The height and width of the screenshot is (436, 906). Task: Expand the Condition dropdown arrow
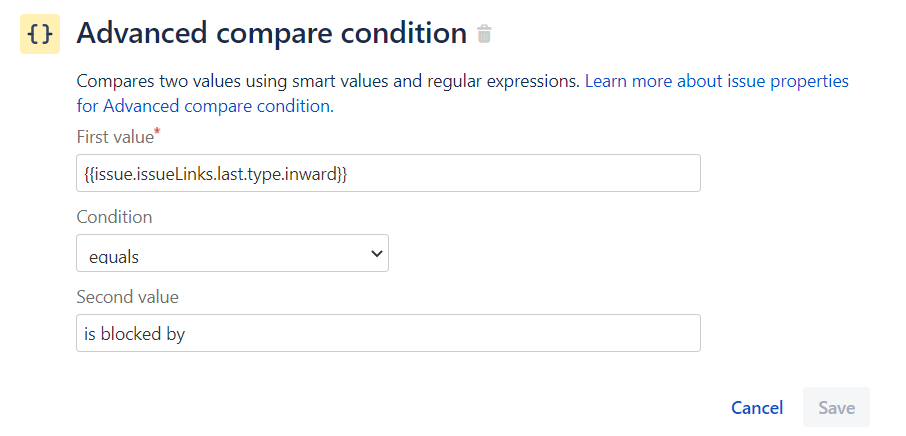(x=376, y=254)
